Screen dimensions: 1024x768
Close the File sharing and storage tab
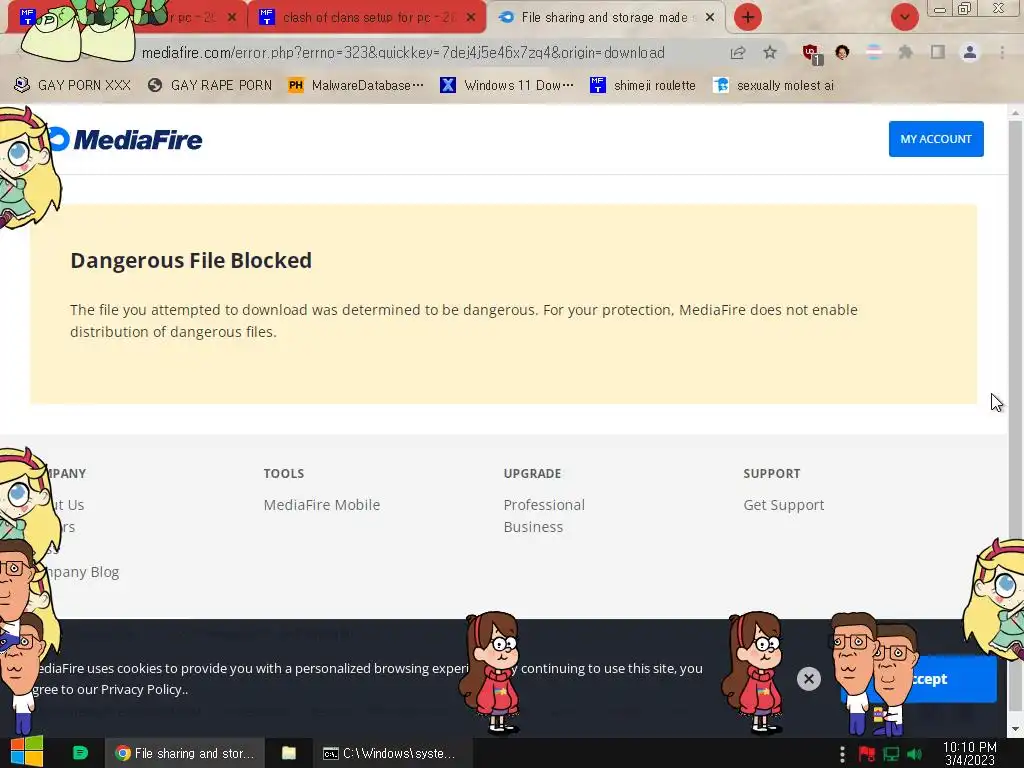coord(710,17)
